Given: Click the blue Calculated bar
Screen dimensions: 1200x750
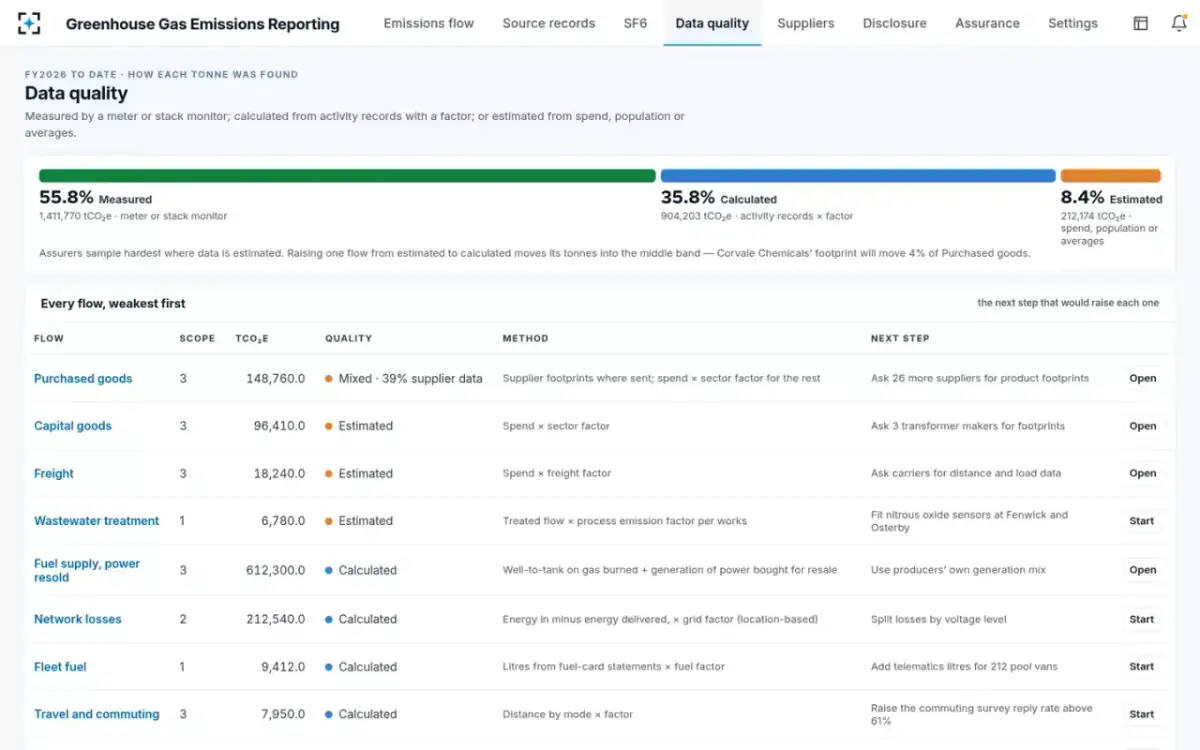Looking at the screenshot, I should click(858, 176).
